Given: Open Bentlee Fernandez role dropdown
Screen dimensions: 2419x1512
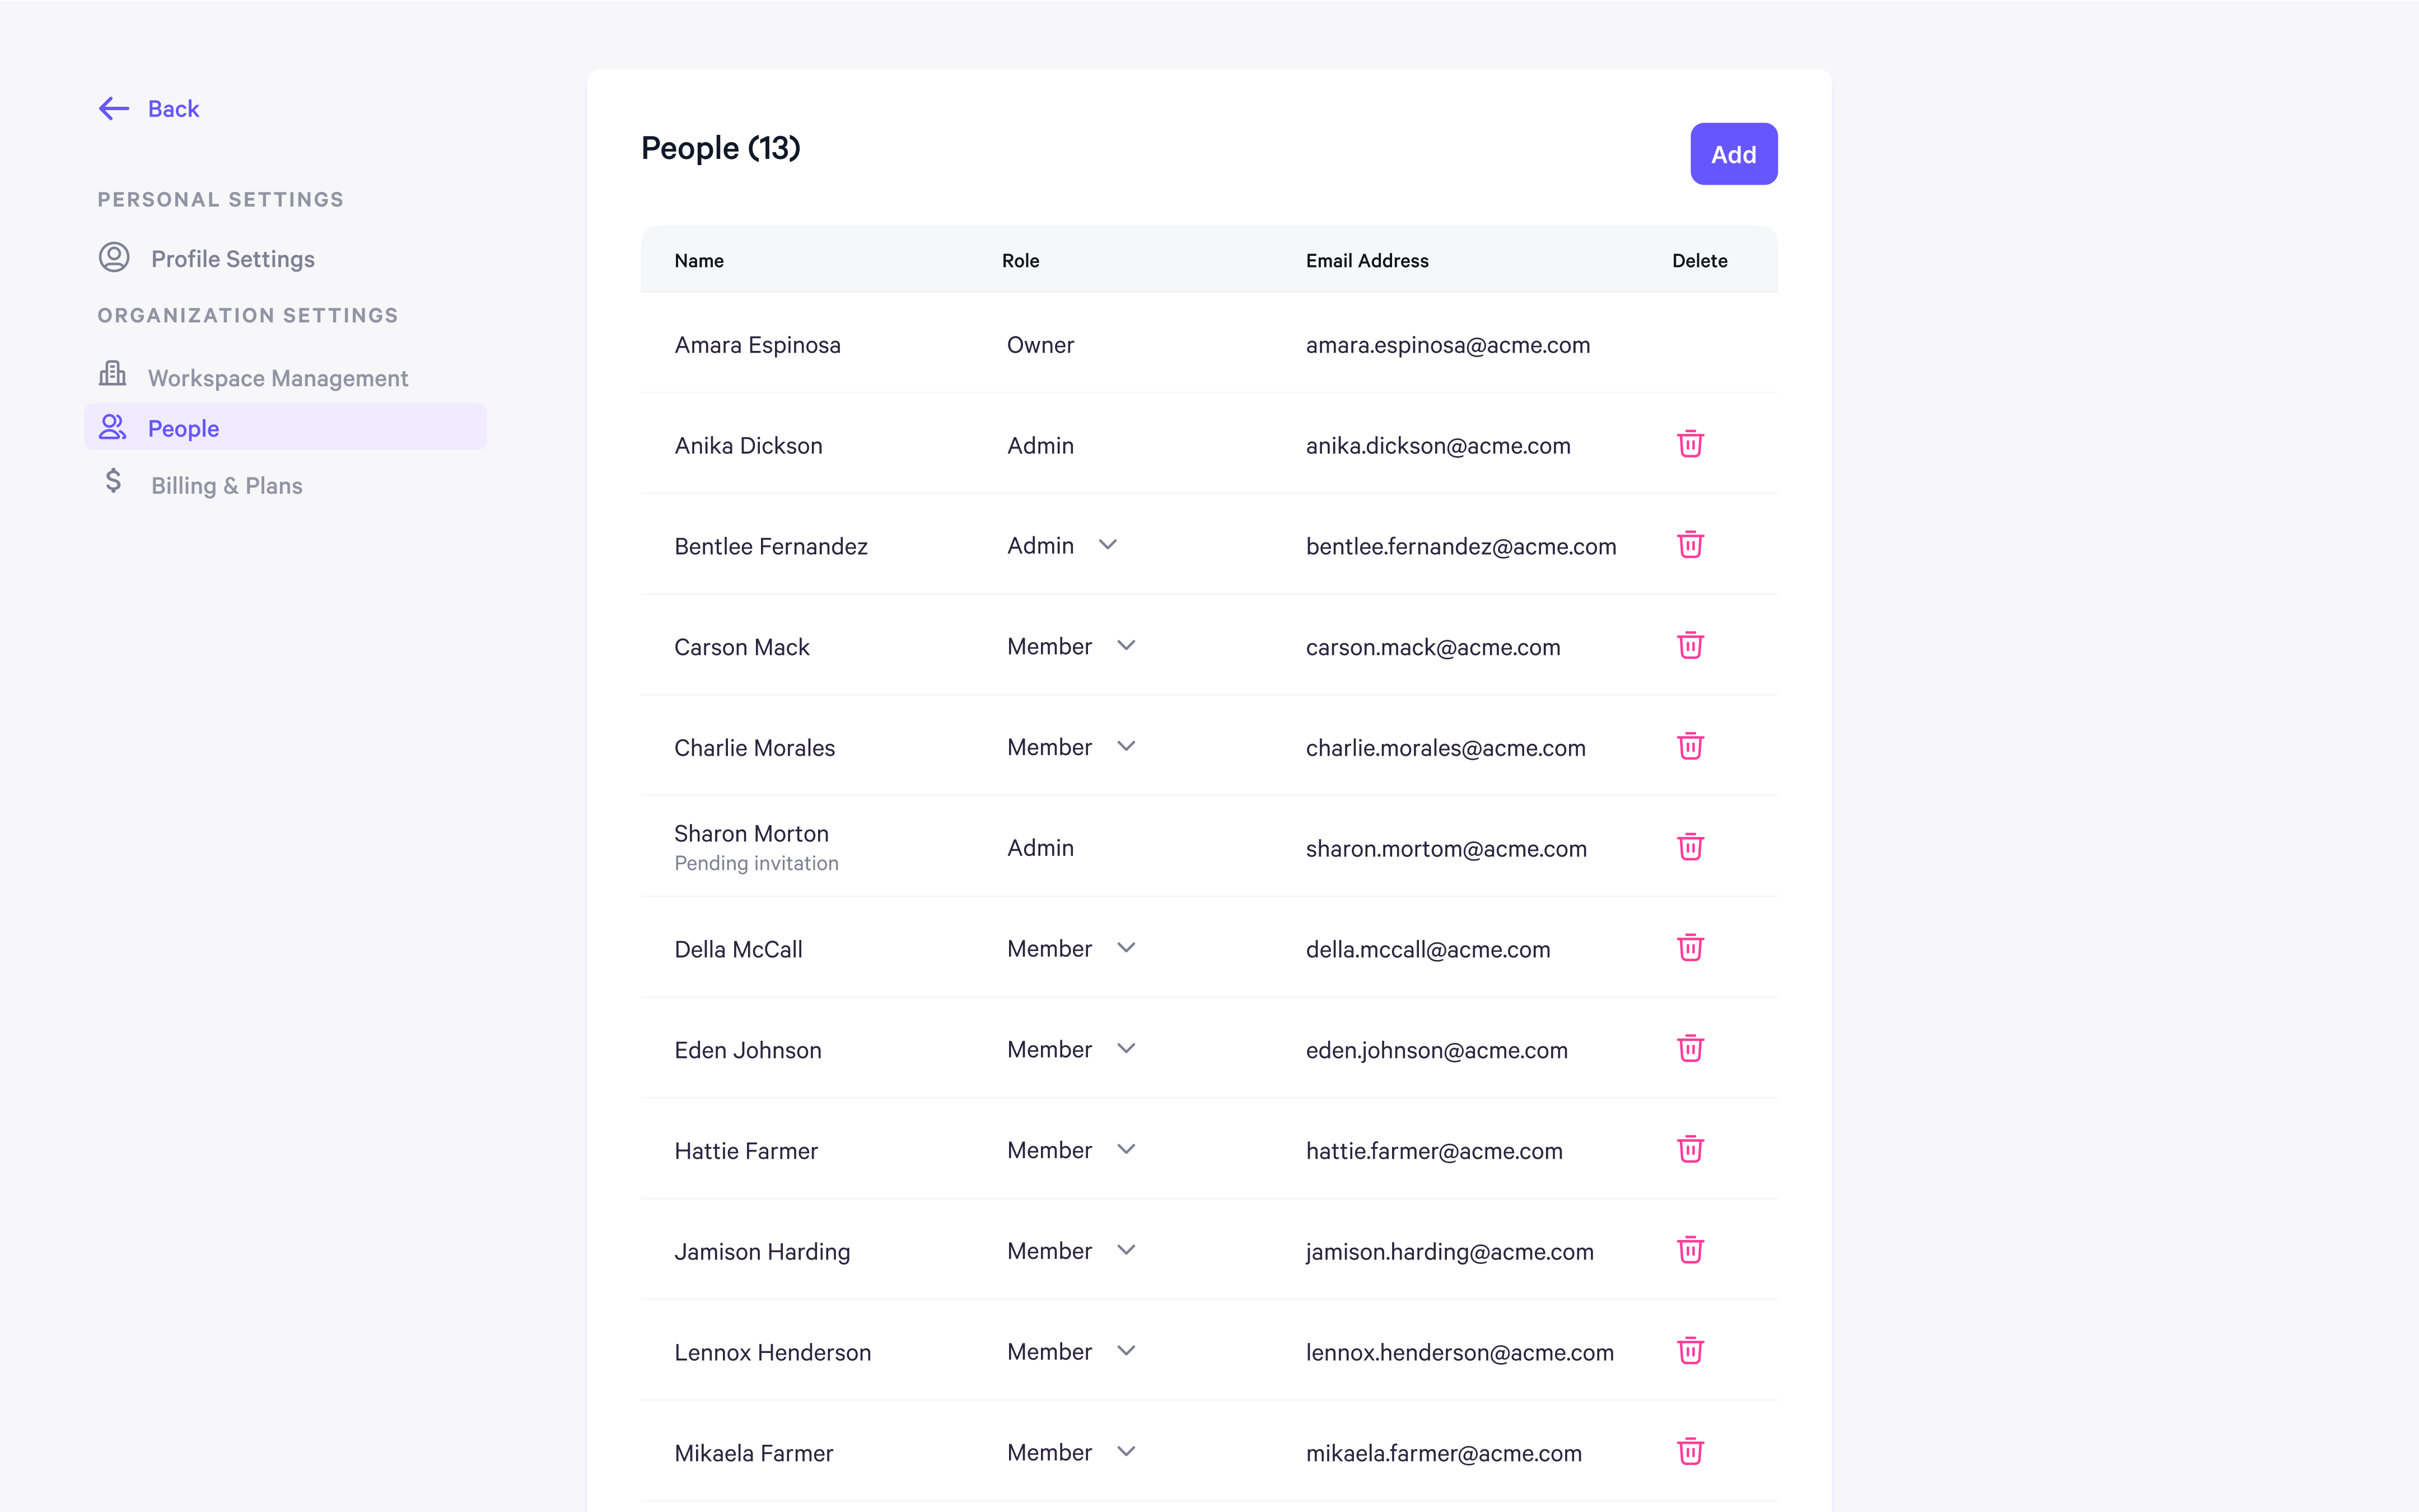Looking at the screenshot, I should (1108, 545).
